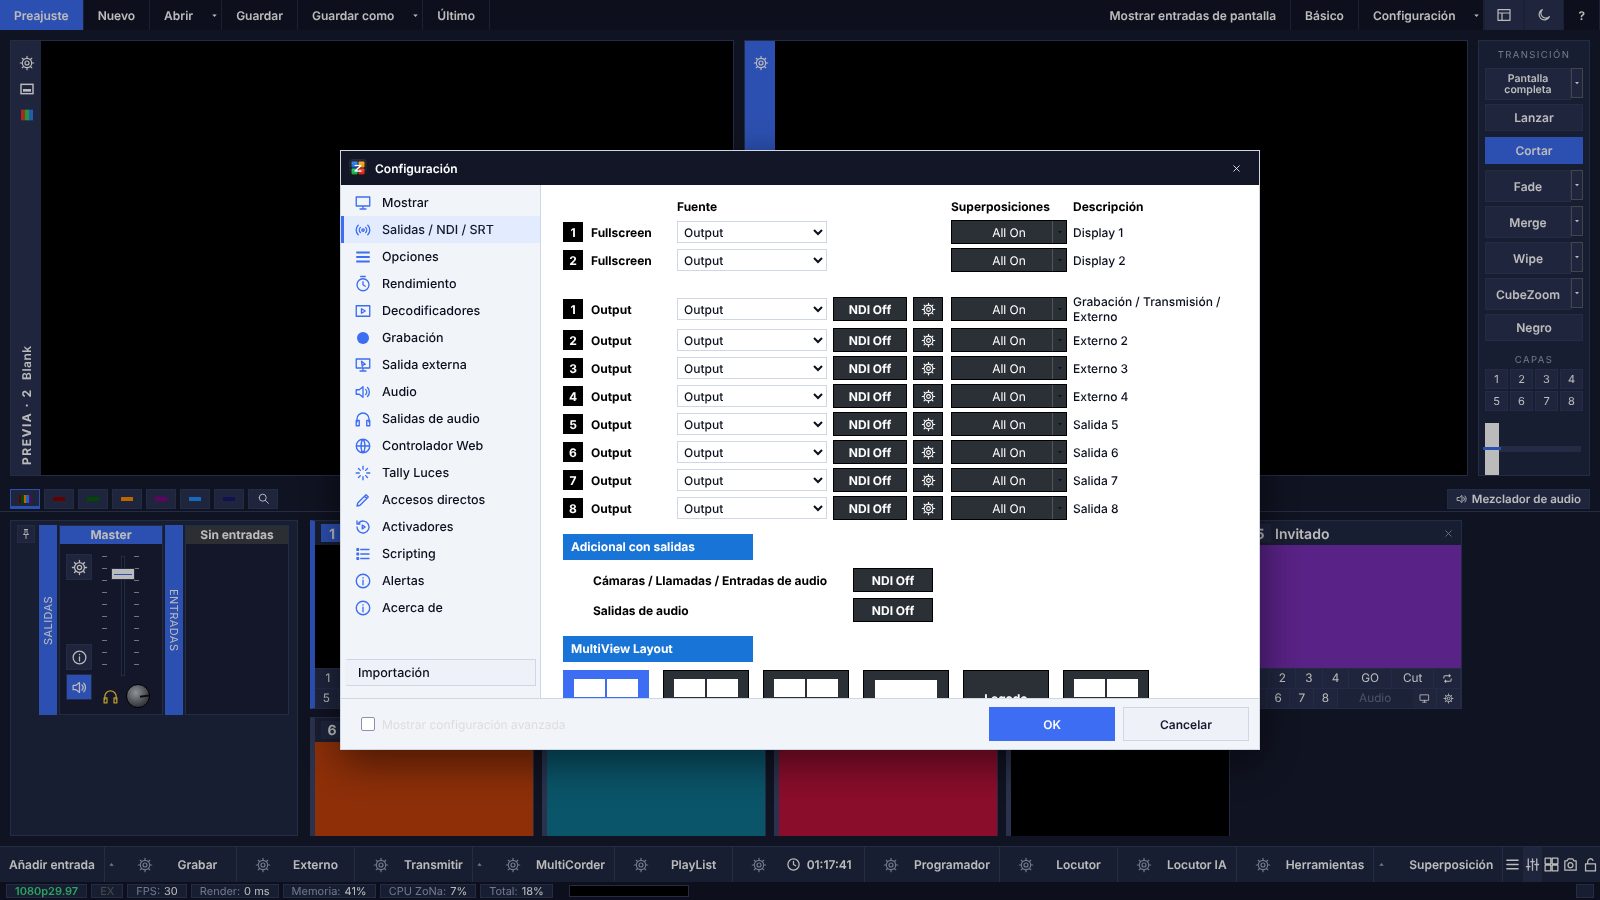The image size is (1600, 900).
Task: Check Mostrar configuración avanzada checkbox
Action: tap(368, 724)
